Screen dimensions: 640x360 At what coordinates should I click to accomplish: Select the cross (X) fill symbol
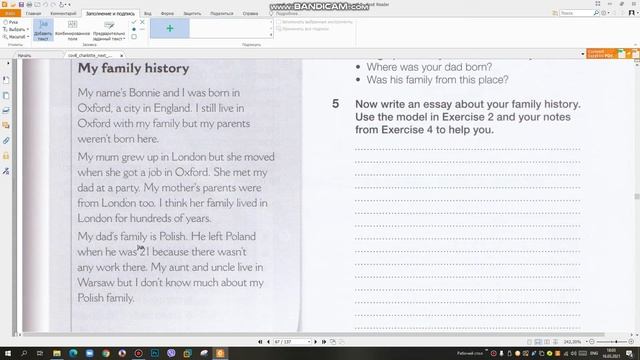pos(142,22)
